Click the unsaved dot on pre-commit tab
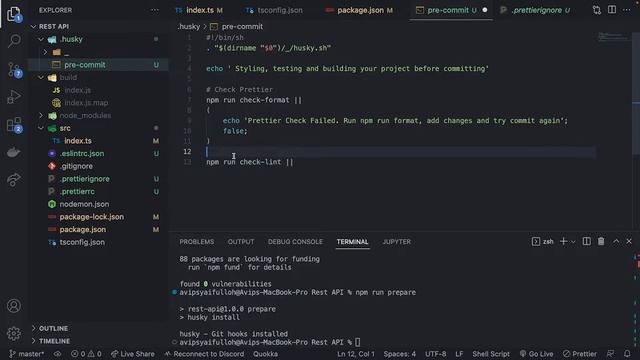 click(x=485, y=10)
